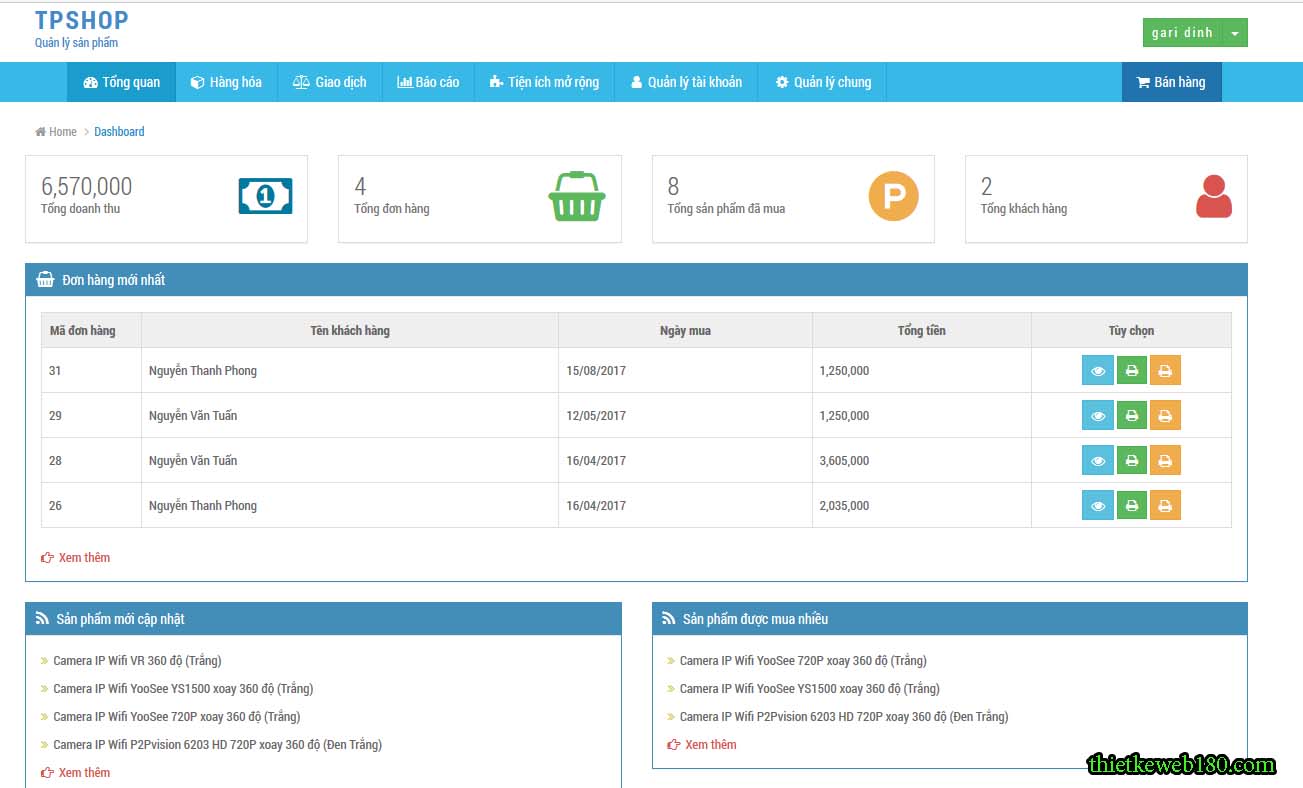View order 26 using the eye icon
Screen dimensions: 1303x788
pos(1097,505)
